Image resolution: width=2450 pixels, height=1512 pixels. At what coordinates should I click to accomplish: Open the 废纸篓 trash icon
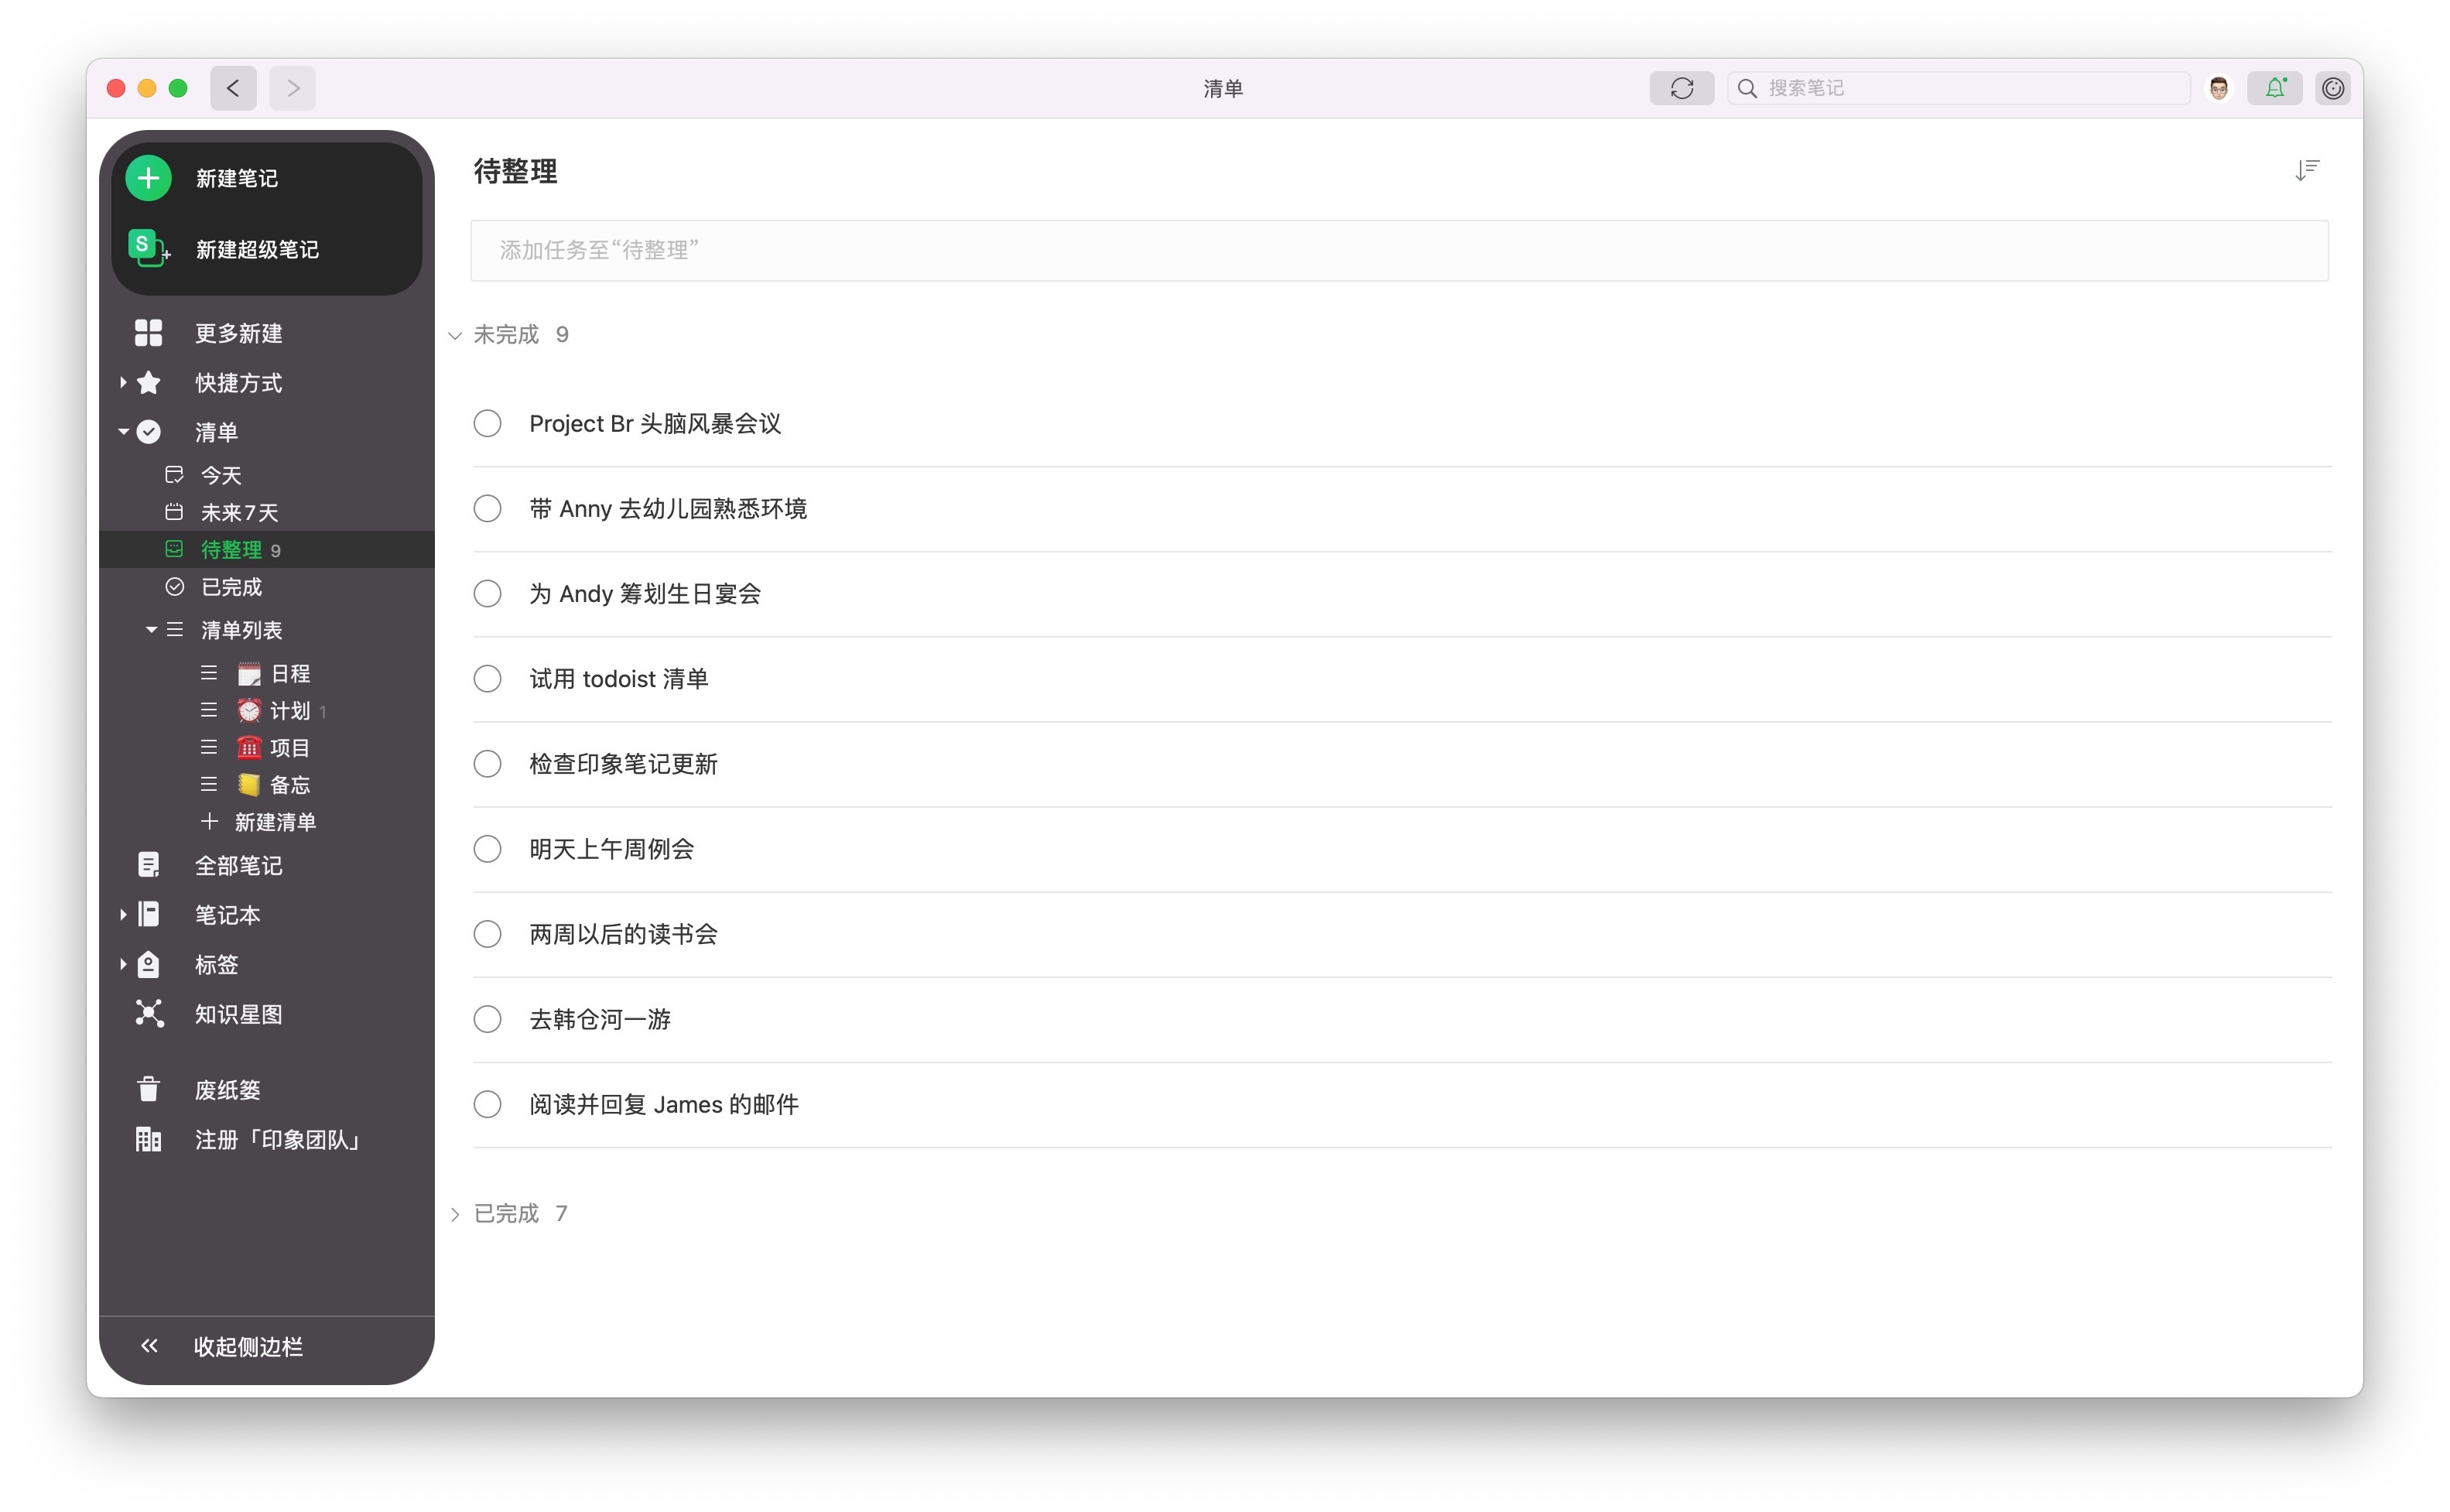148,1089
